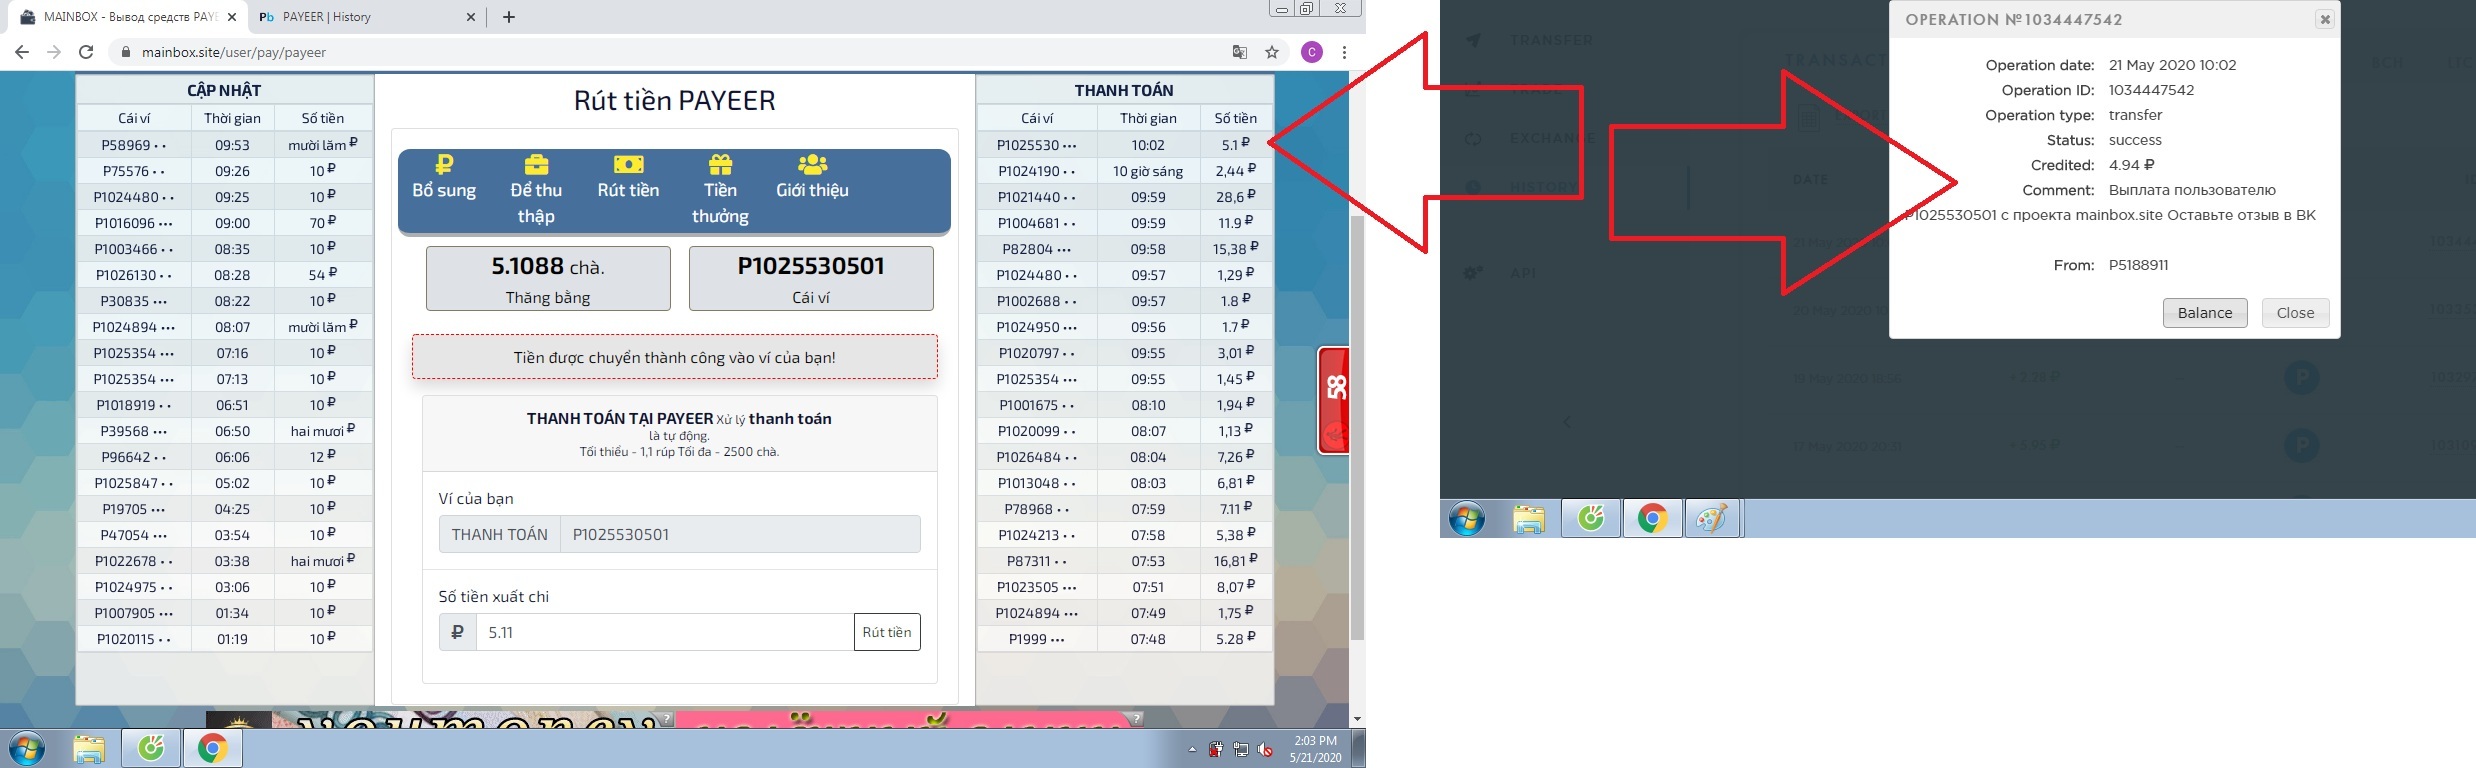Select the P87311 payment of 16,81
Viewport: 2476px width, 768px height.
tap(1125, 561)
